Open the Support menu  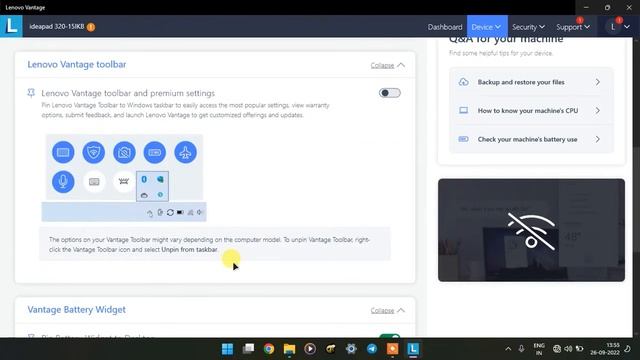[573, 27]
